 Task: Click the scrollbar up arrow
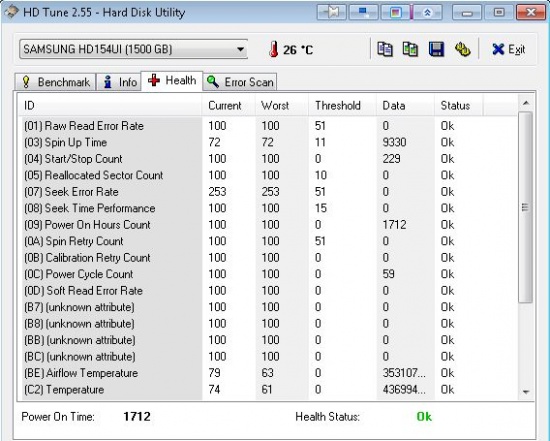pos(525,103)
